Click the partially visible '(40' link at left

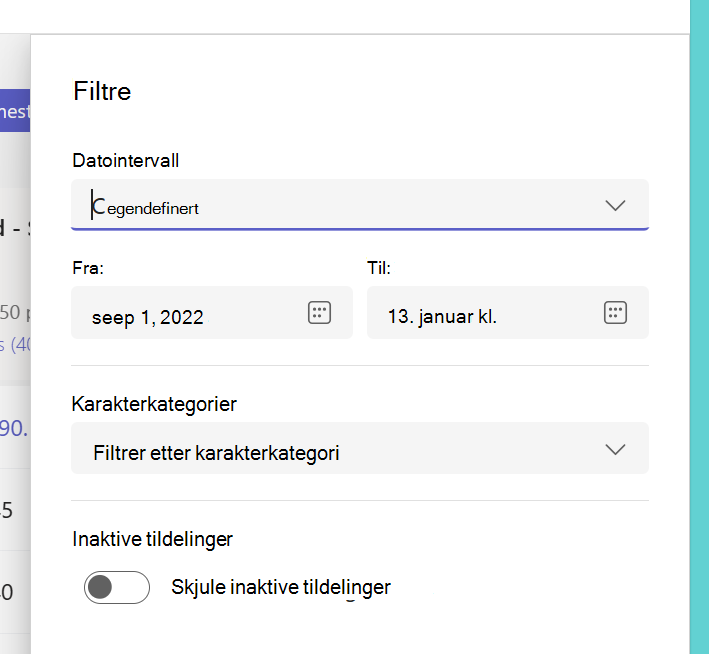pyautogui.click(x=15, y=345)
